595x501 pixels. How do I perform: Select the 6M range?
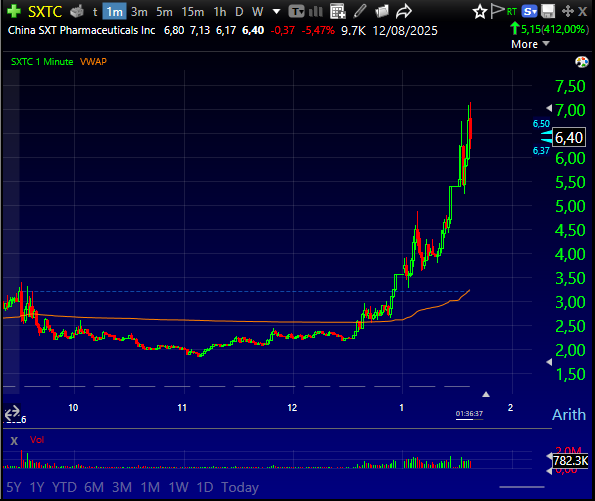[94, 487]
